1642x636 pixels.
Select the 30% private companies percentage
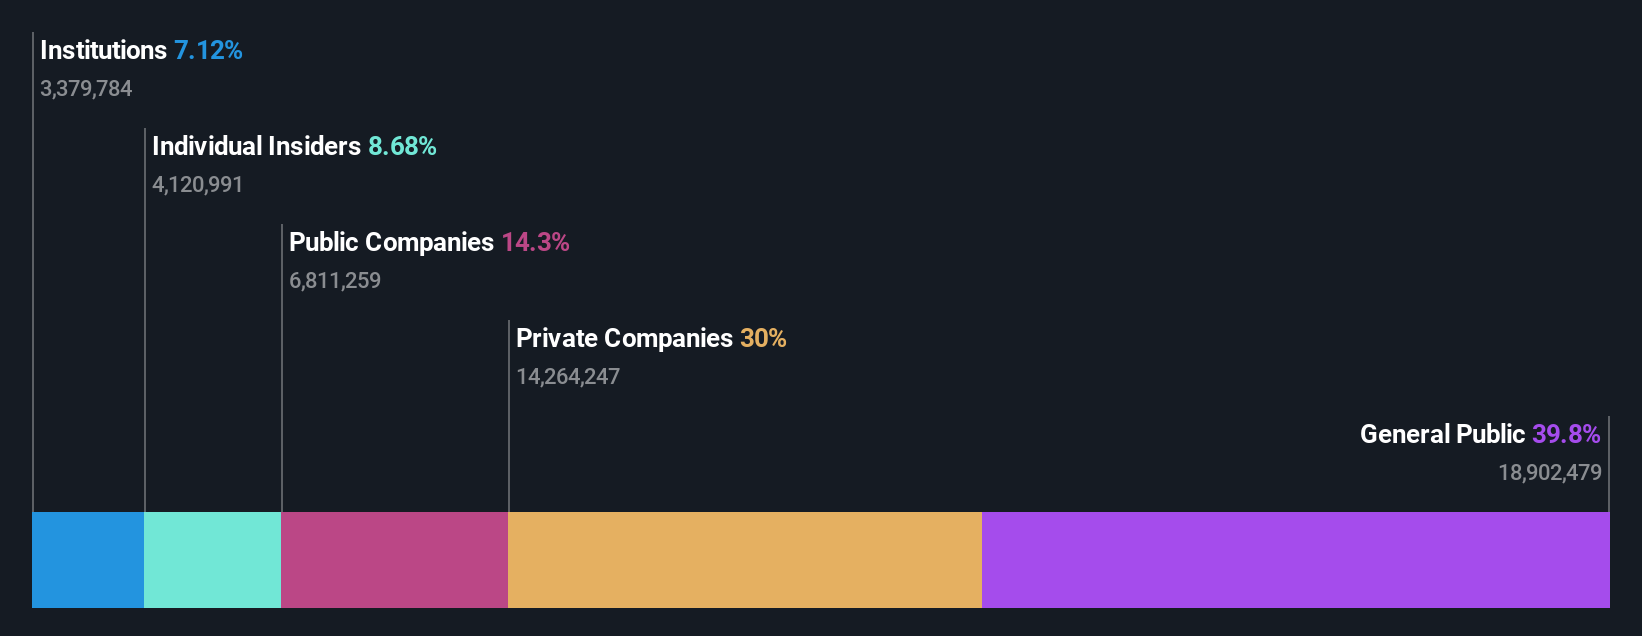[x=763, y=338]
